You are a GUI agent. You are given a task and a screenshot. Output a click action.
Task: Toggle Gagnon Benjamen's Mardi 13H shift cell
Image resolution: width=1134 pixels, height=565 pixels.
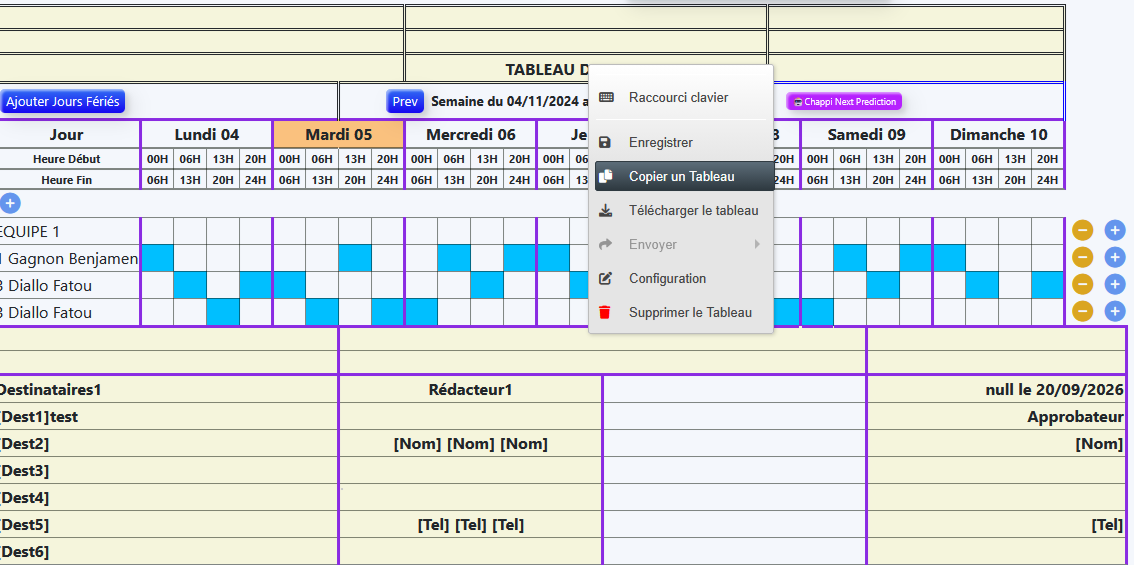[x=355, y=258]
